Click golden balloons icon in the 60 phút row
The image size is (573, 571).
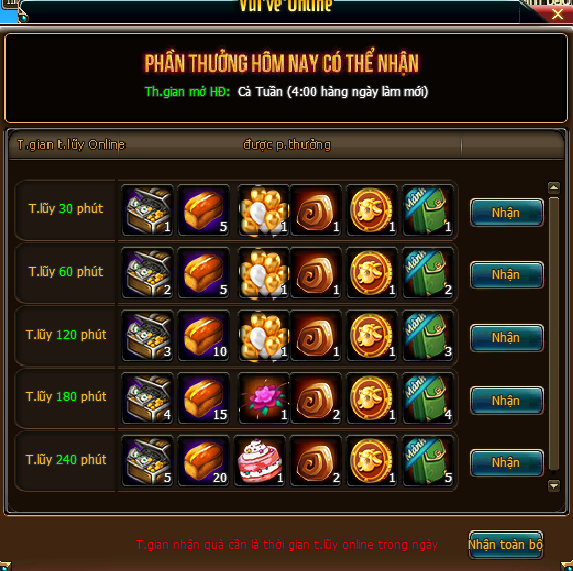click(x=263, y=273)
